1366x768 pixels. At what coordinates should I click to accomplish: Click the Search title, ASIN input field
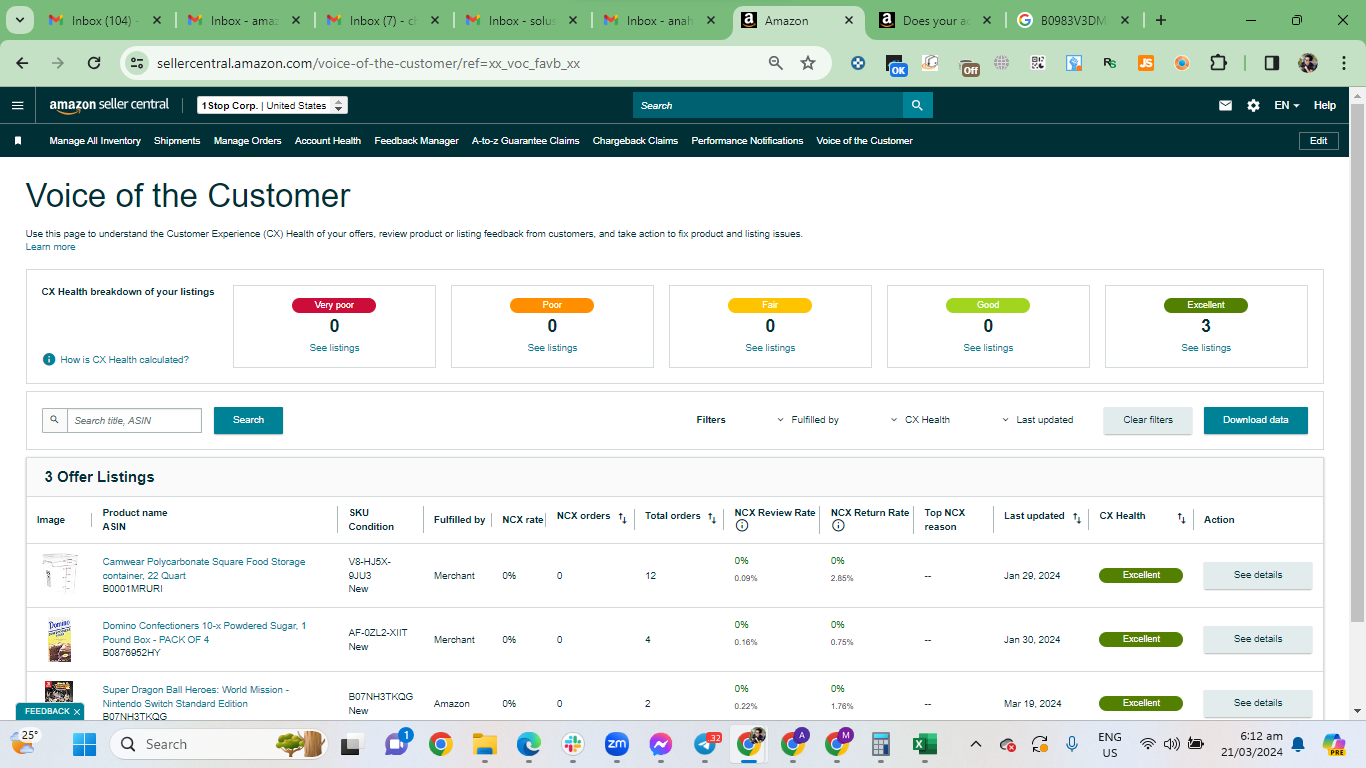tap(133, 420)
